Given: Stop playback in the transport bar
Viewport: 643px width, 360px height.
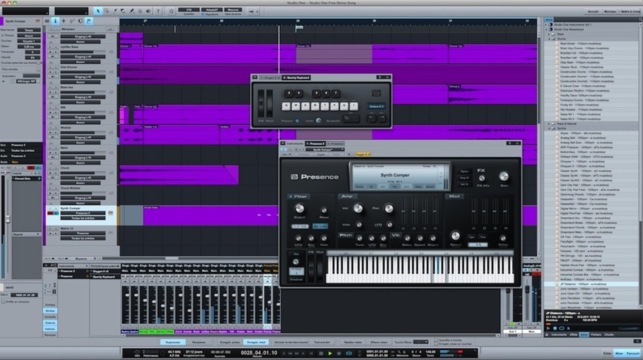Looking at the screenshot, I should click(x=321, y=353).
